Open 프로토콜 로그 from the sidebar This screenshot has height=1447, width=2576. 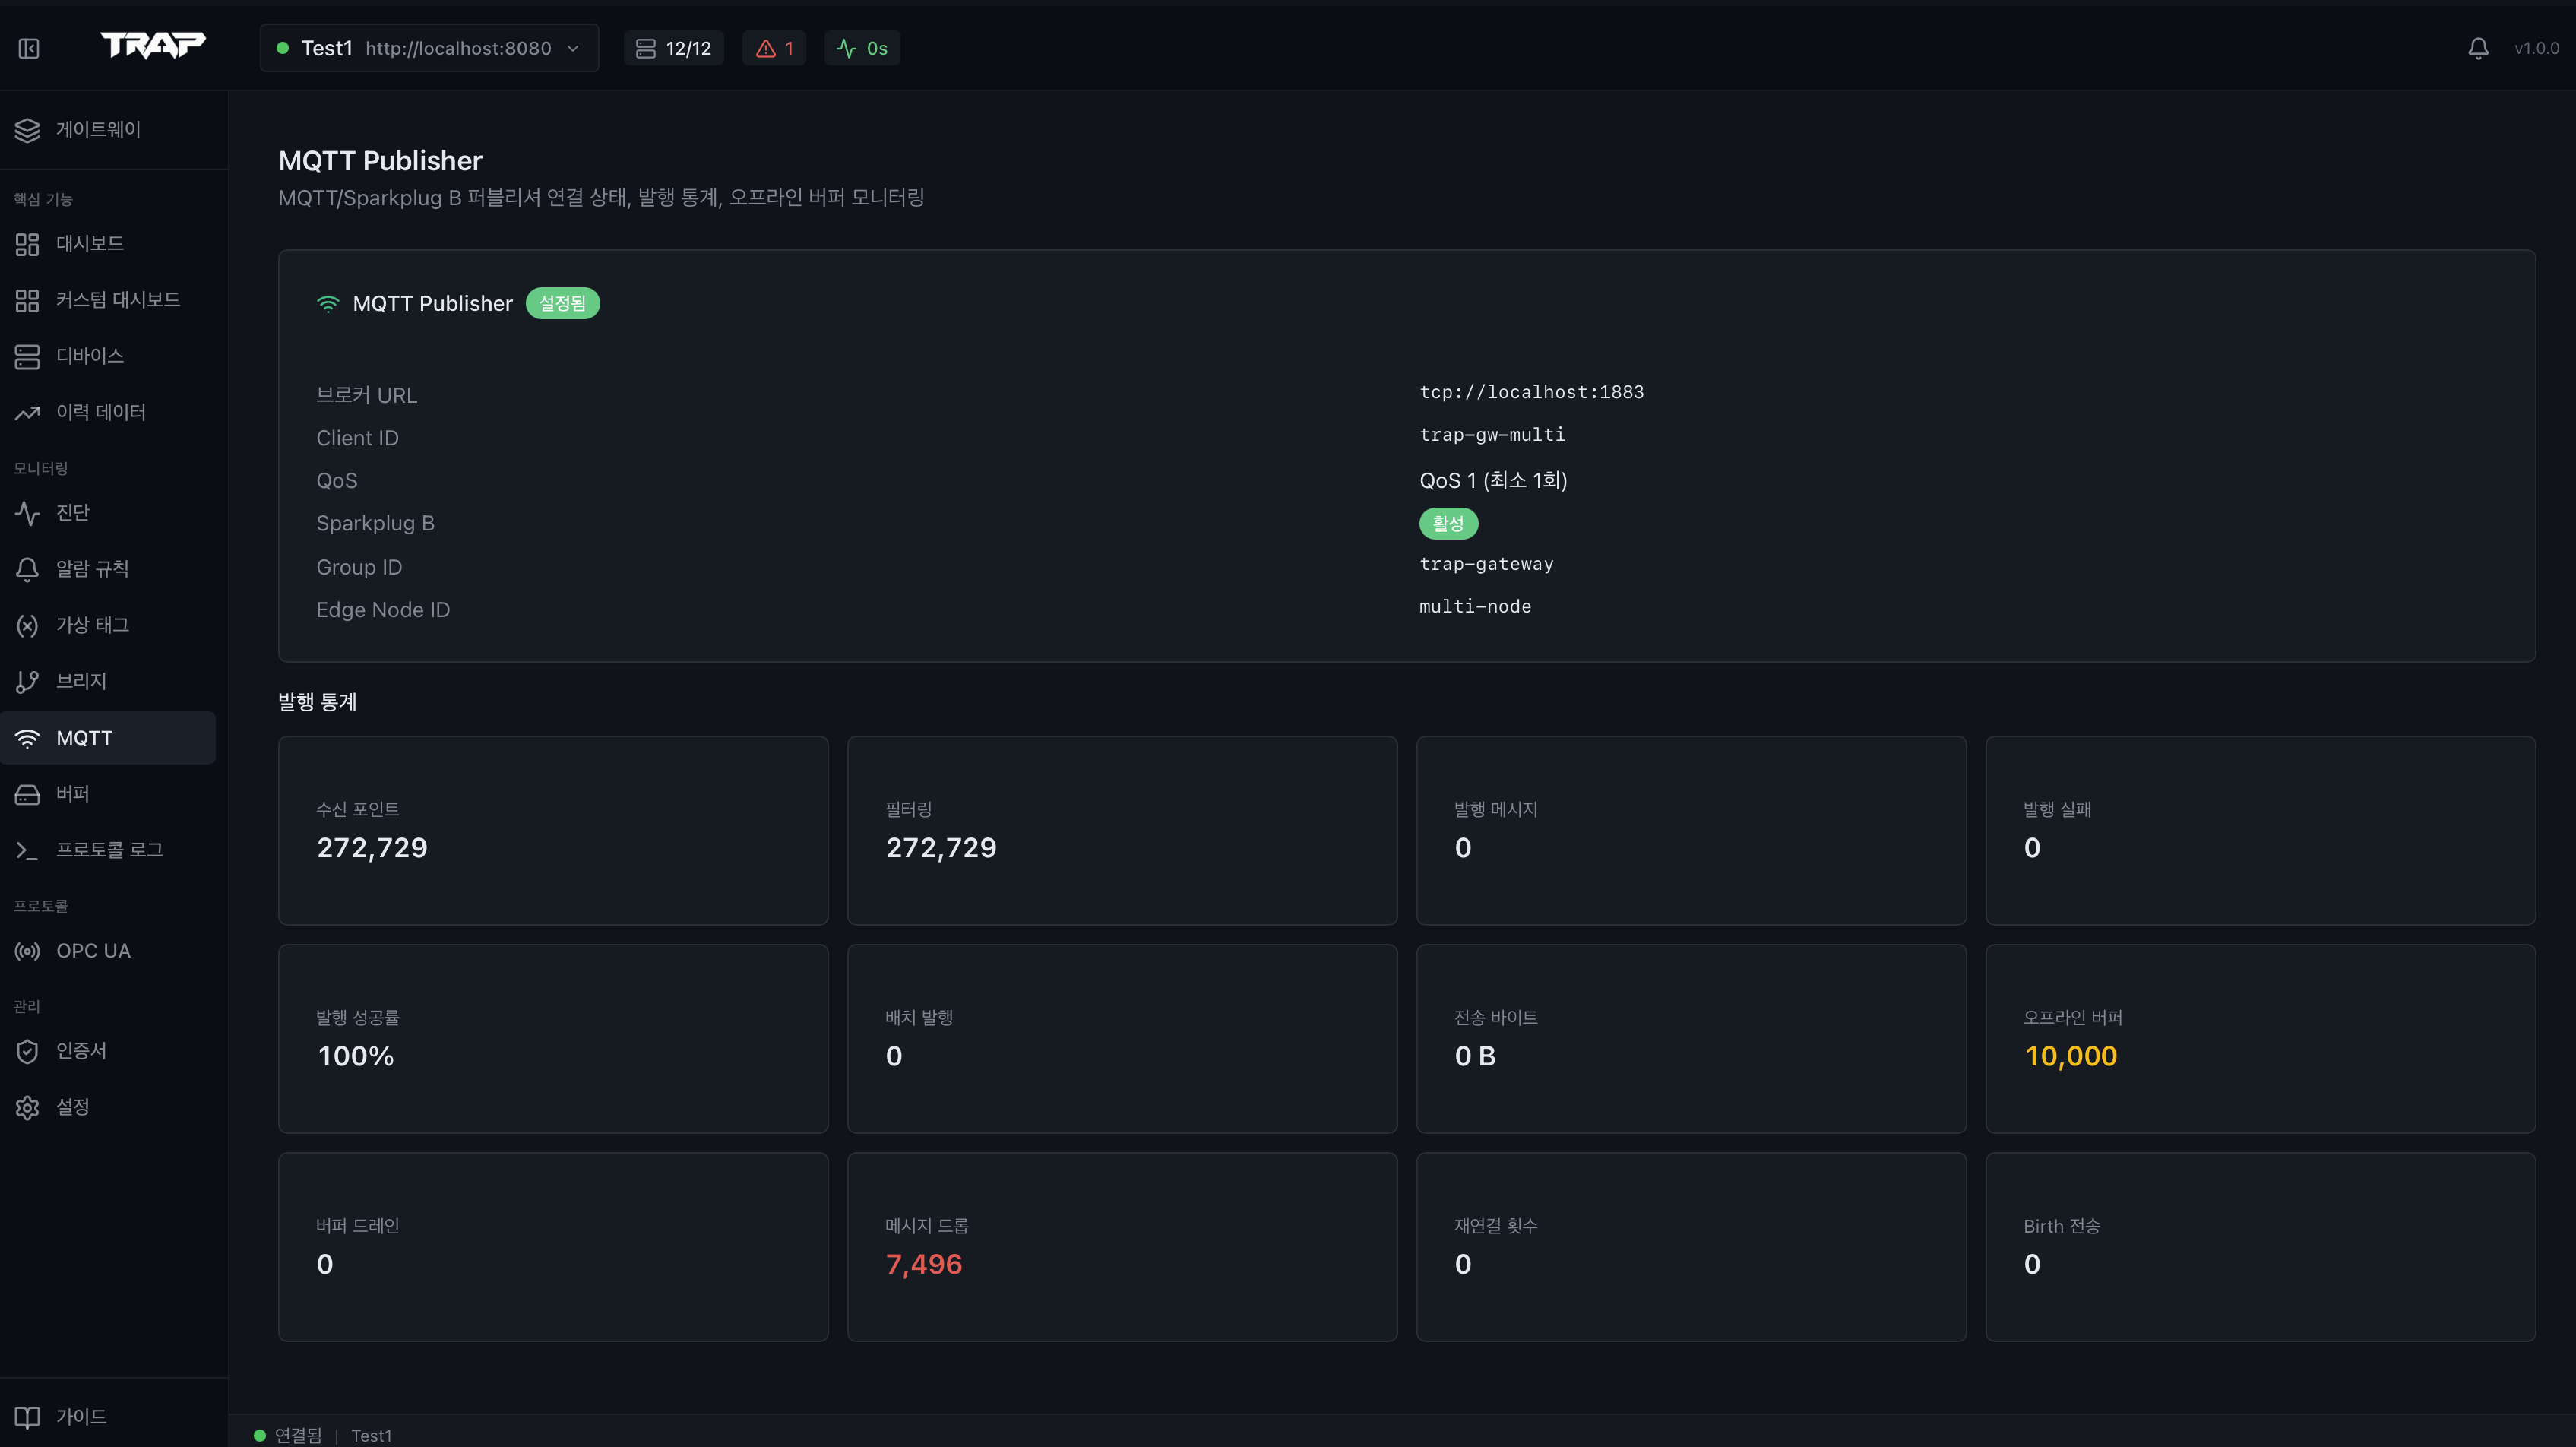pyautogui.click(x=109, y=849)
